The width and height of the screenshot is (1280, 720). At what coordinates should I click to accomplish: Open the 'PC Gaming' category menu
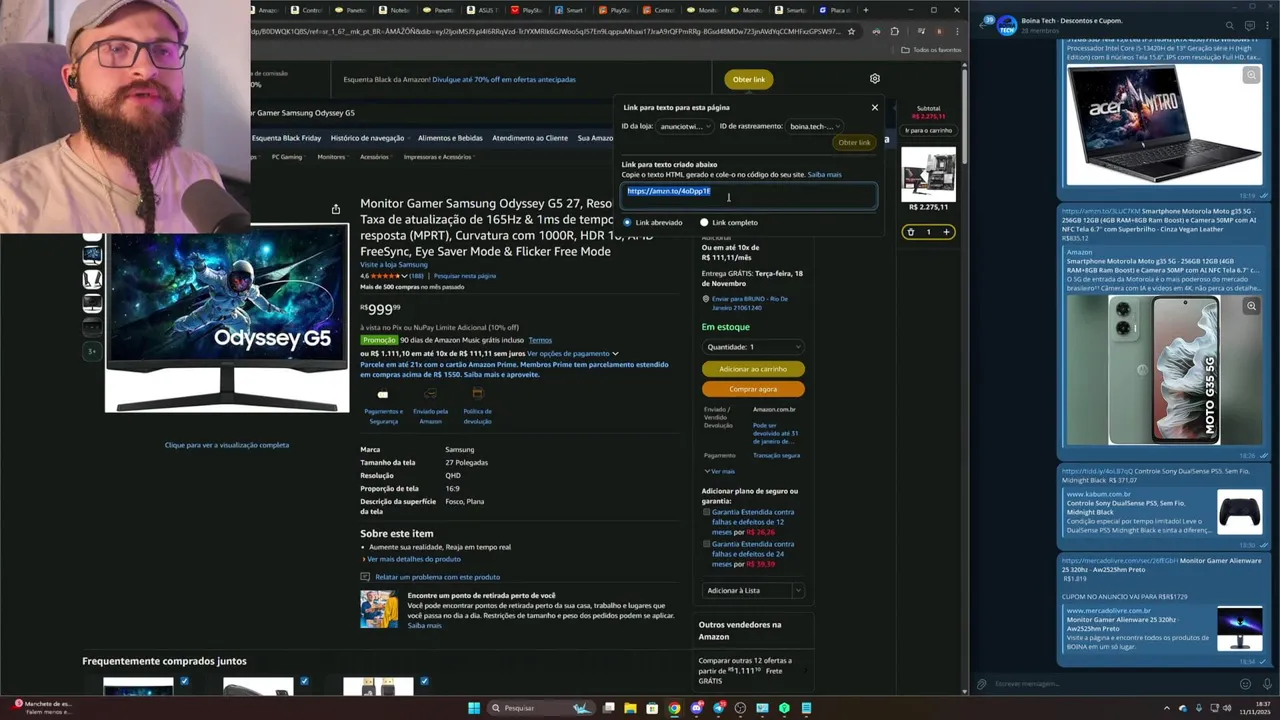[288, 157]
